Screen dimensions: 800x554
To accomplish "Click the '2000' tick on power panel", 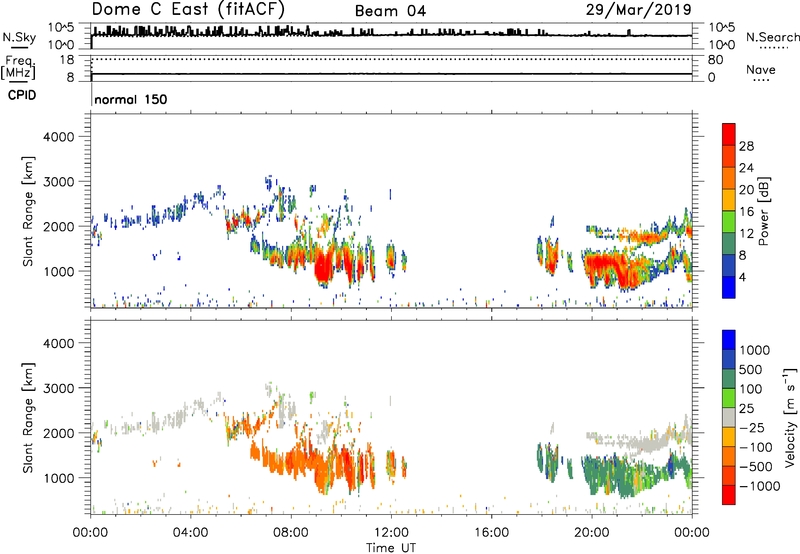I will (59, 227).
